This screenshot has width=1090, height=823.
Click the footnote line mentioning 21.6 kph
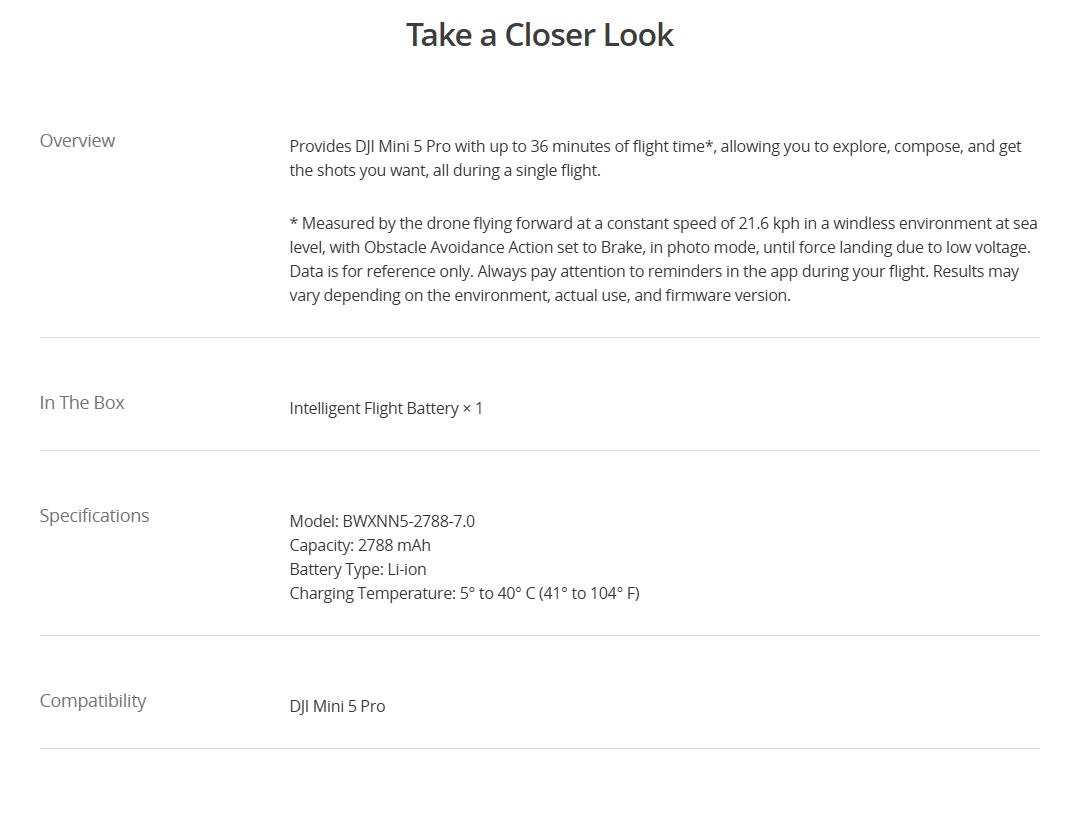coord(663,222)
